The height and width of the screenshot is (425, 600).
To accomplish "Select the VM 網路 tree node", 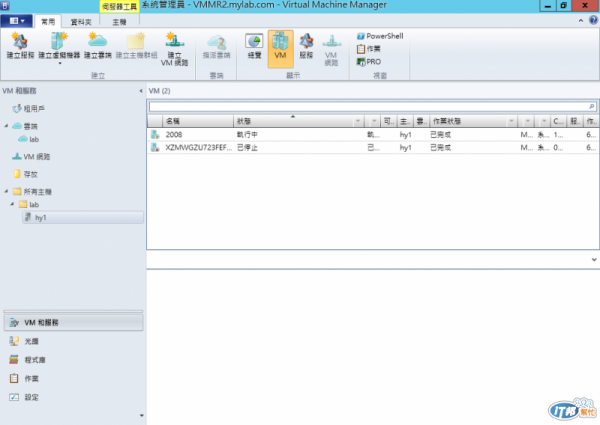I will click(31, 156).
